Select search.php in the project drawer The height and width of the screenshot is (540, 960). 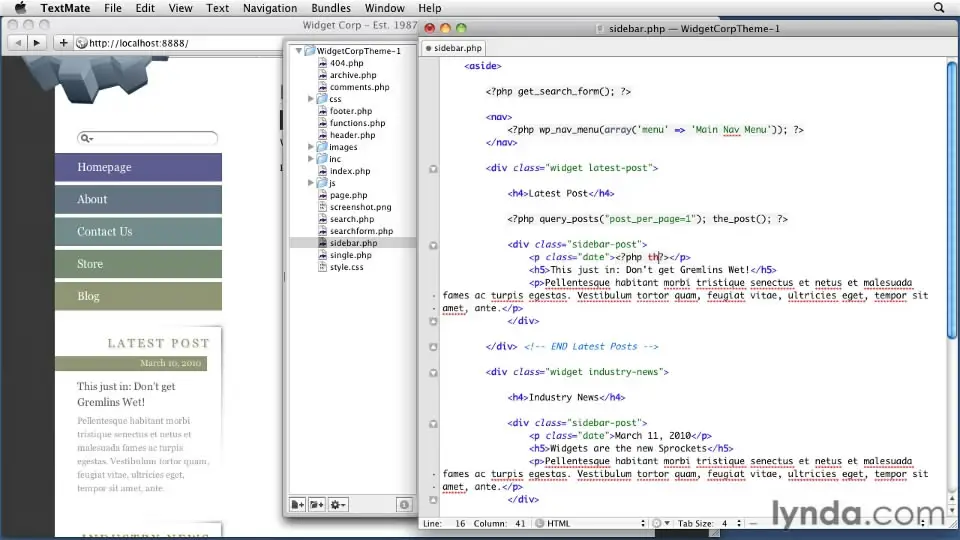(351, 219)
